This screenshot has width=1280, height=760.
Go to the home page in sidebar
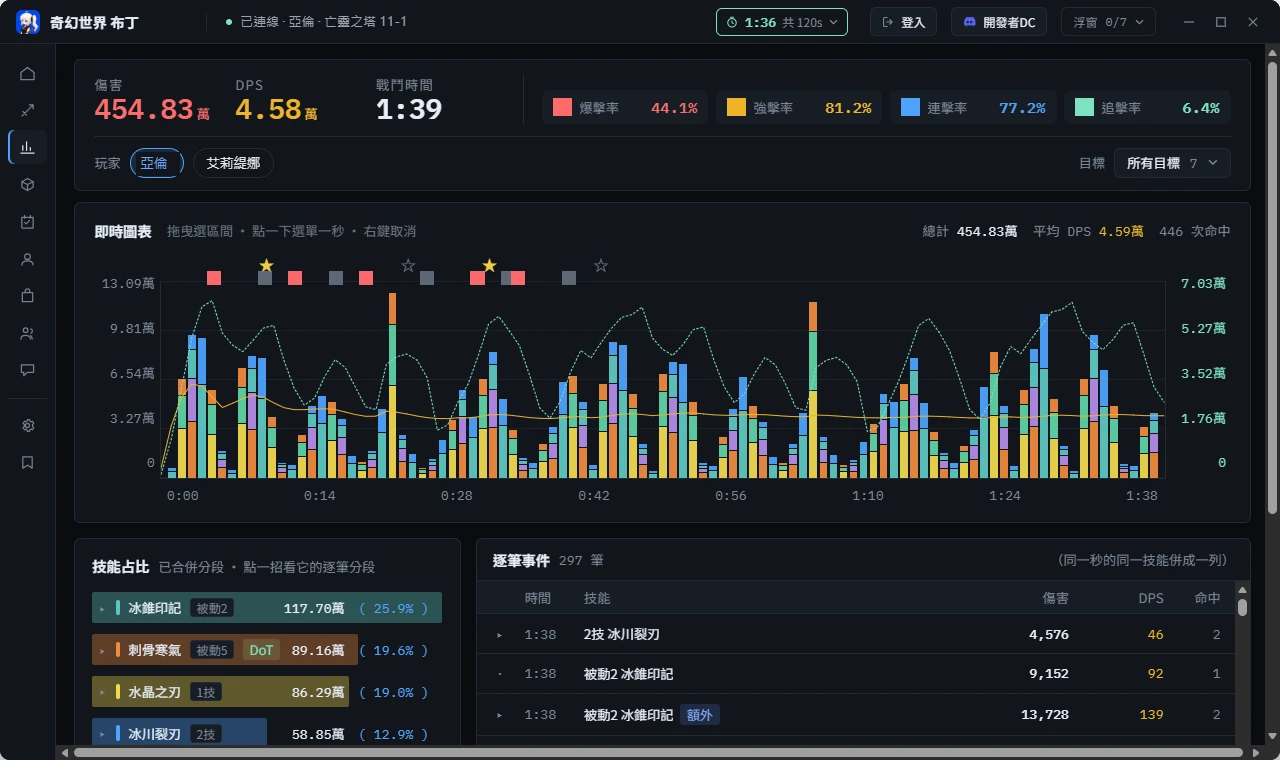pyautogui.click(x=28, y=74)
